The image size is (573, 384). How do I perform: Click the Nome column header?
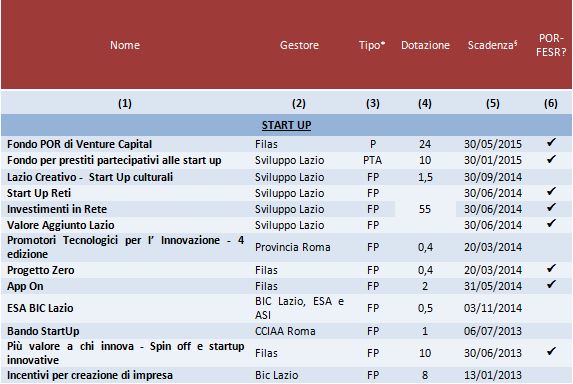[125, 45]
